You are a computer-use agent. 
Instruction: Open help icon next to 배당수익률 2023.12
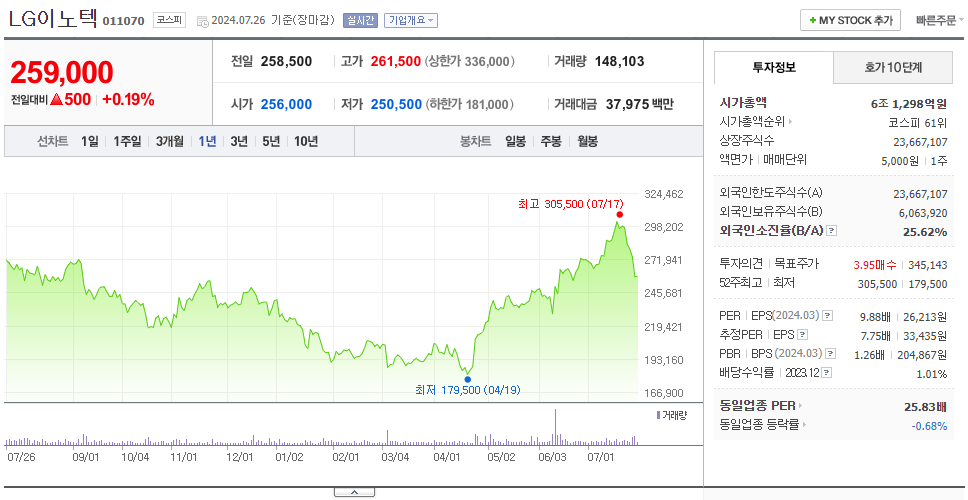tap(827, 373)
